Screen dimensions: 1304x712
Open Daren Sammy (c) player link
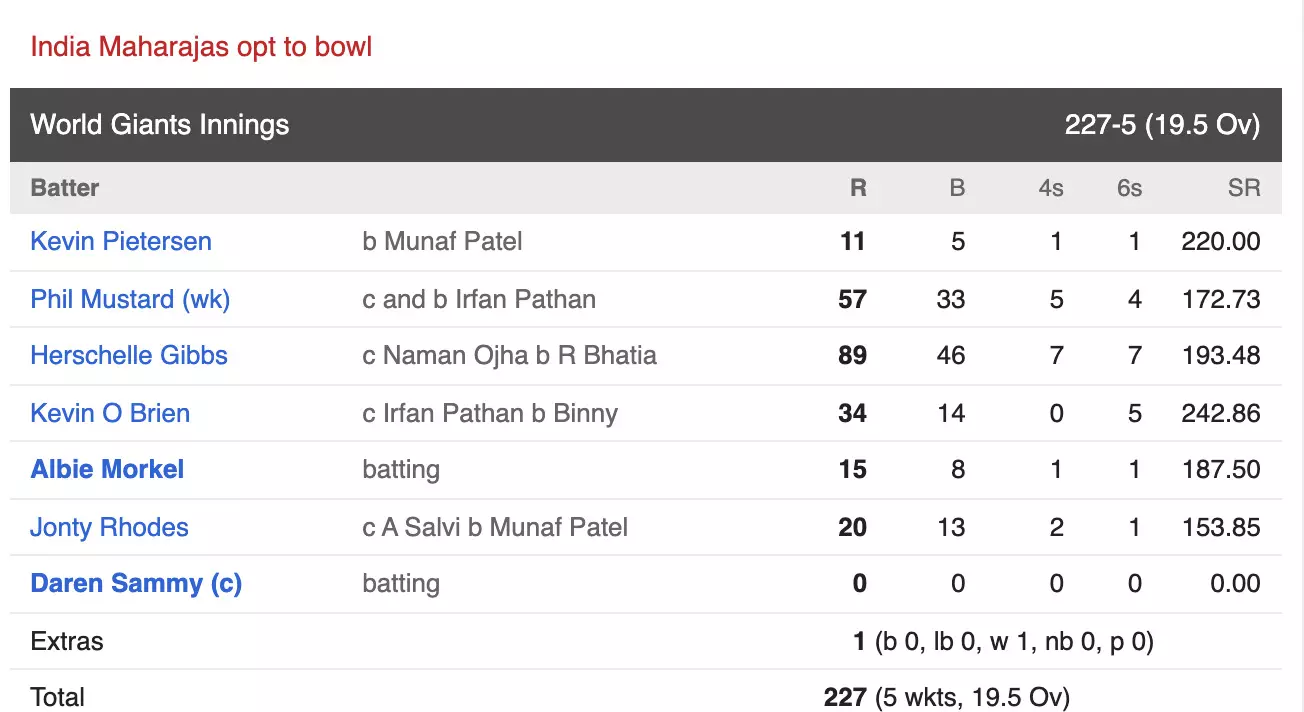point(136,584)
